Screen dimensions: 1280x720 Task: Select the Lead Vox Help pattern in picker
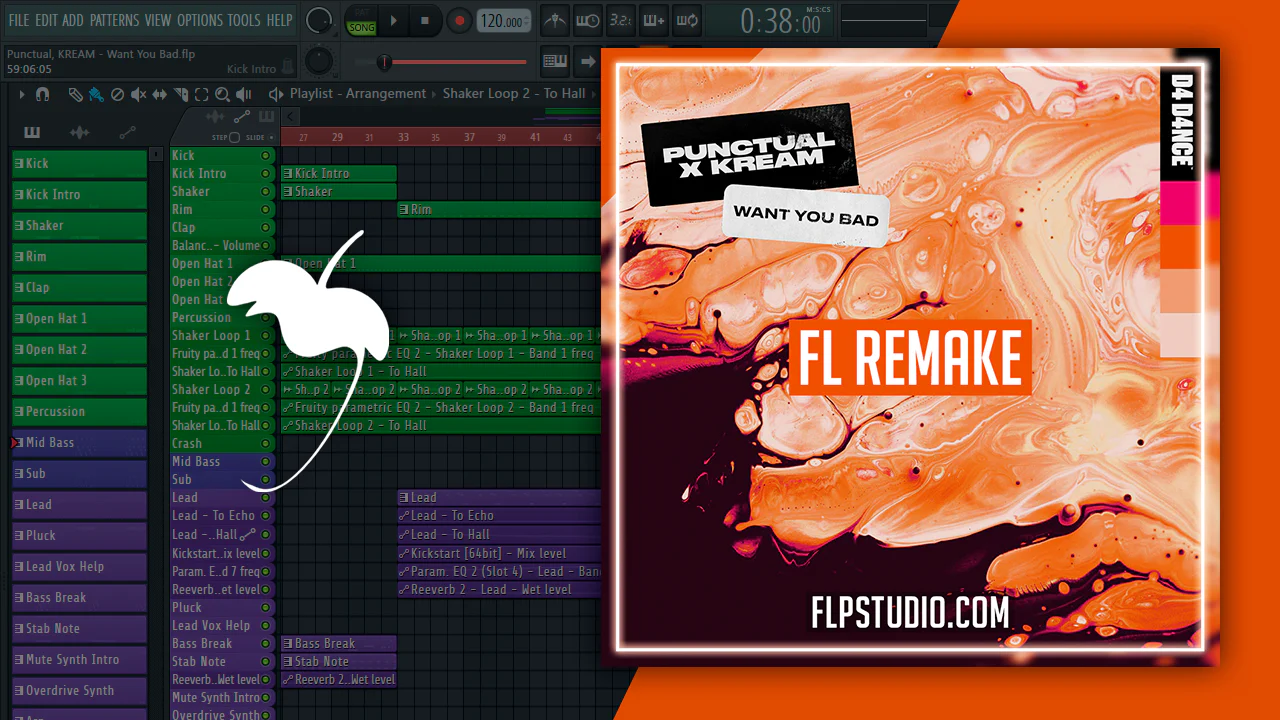pos(79,567)
